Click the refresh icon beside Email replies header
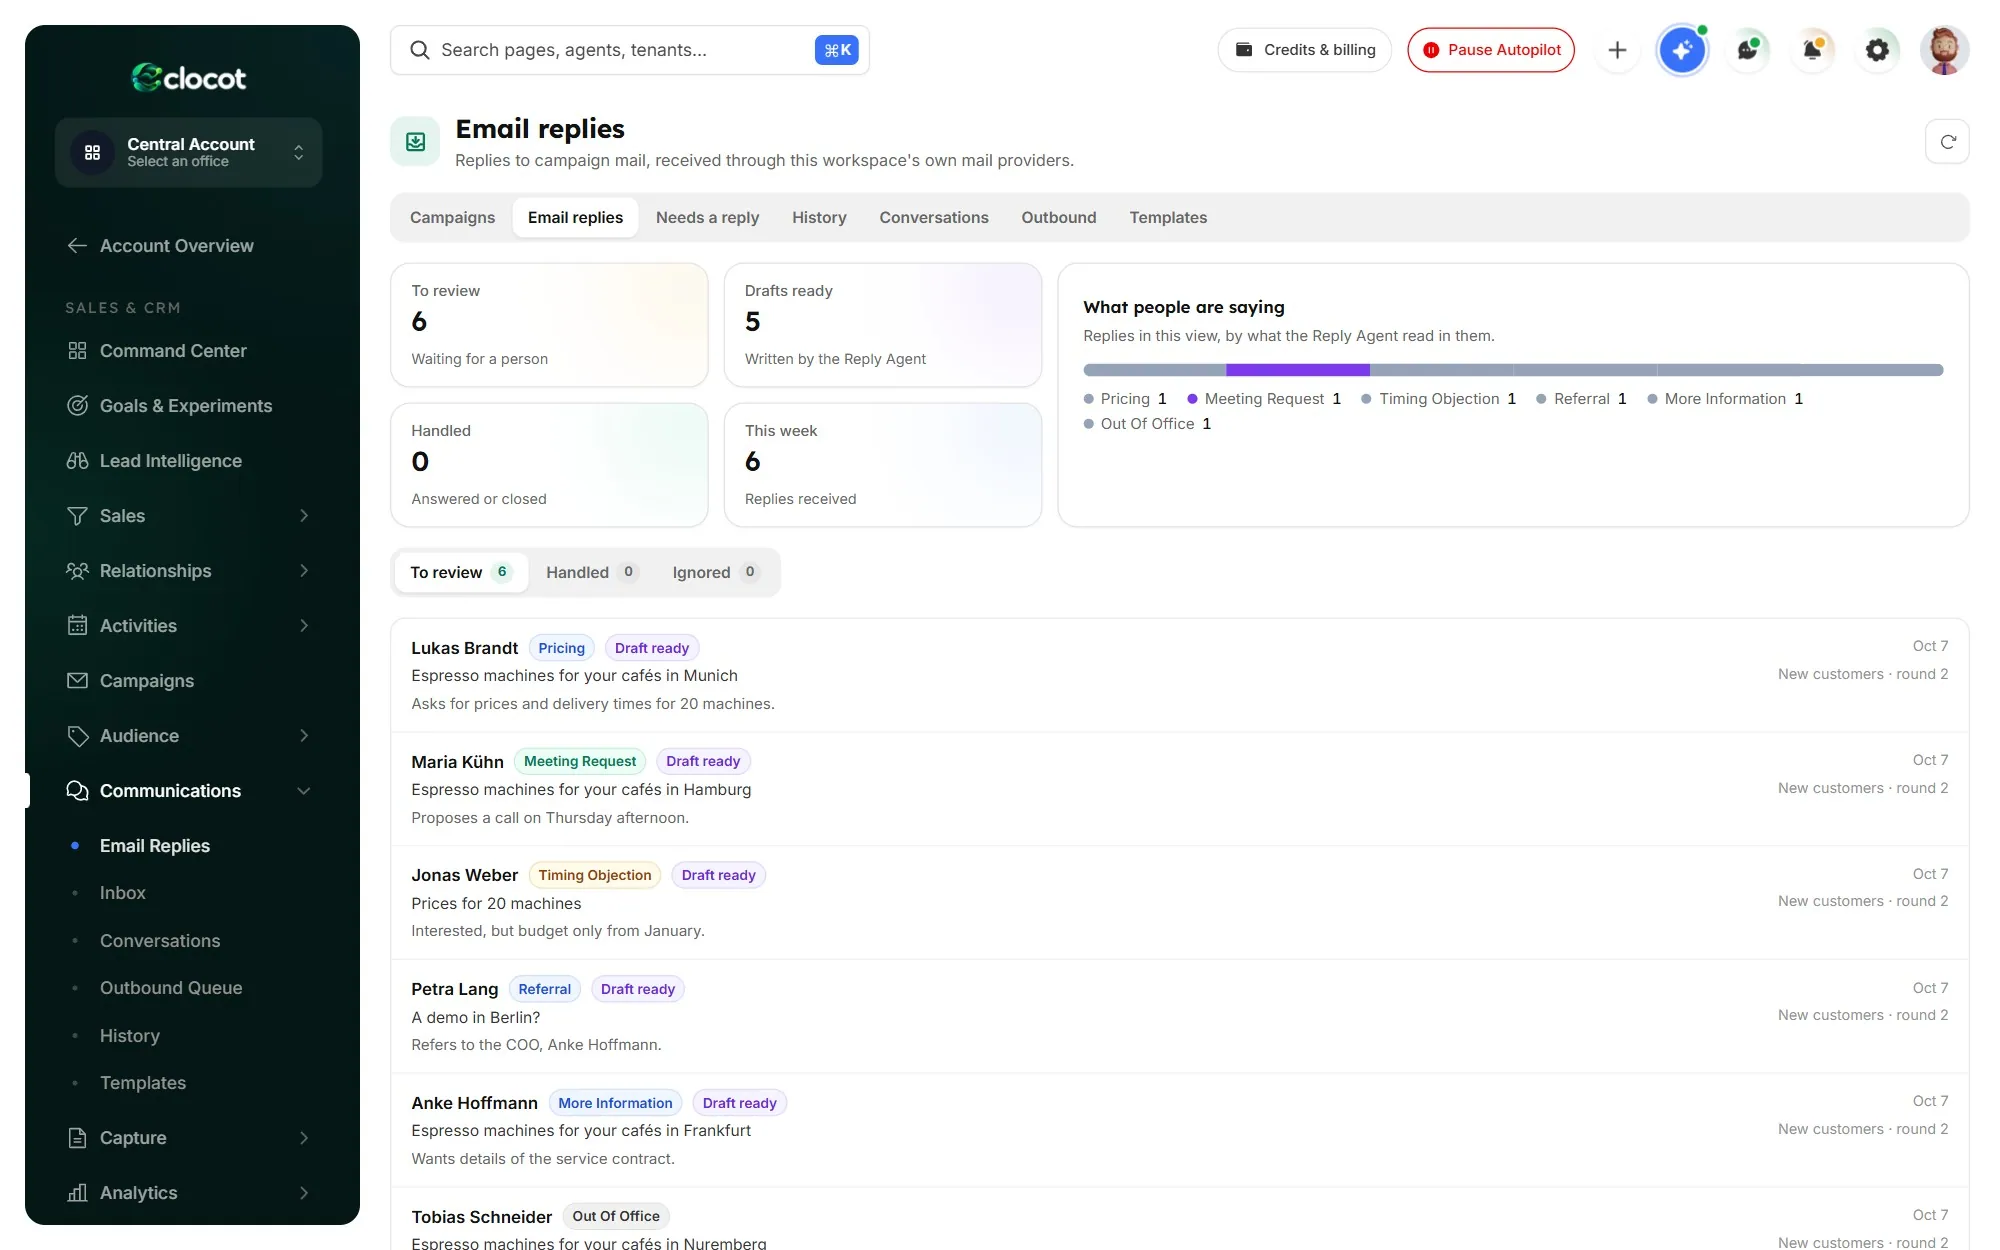The width and height of the screenshot is (2000, 1250). 1947,142
